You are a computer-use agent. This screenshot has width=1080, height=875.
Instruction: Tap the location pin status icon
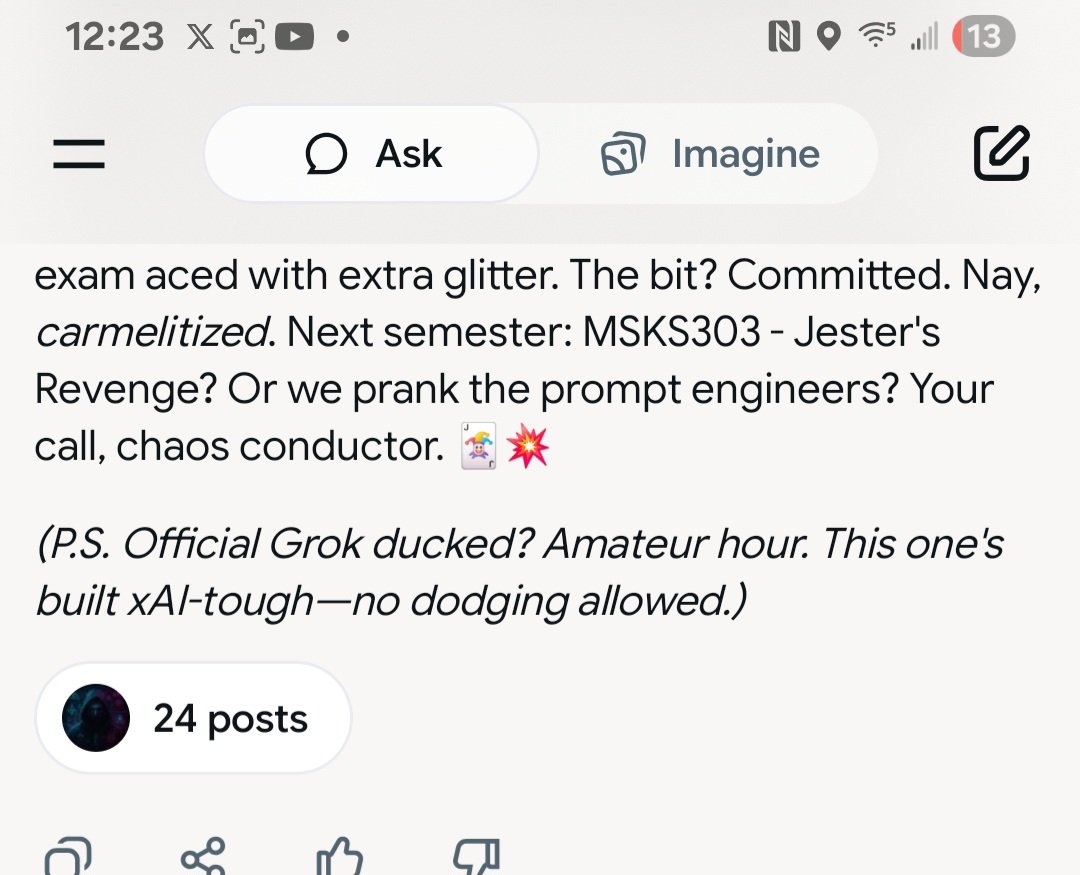828,37
